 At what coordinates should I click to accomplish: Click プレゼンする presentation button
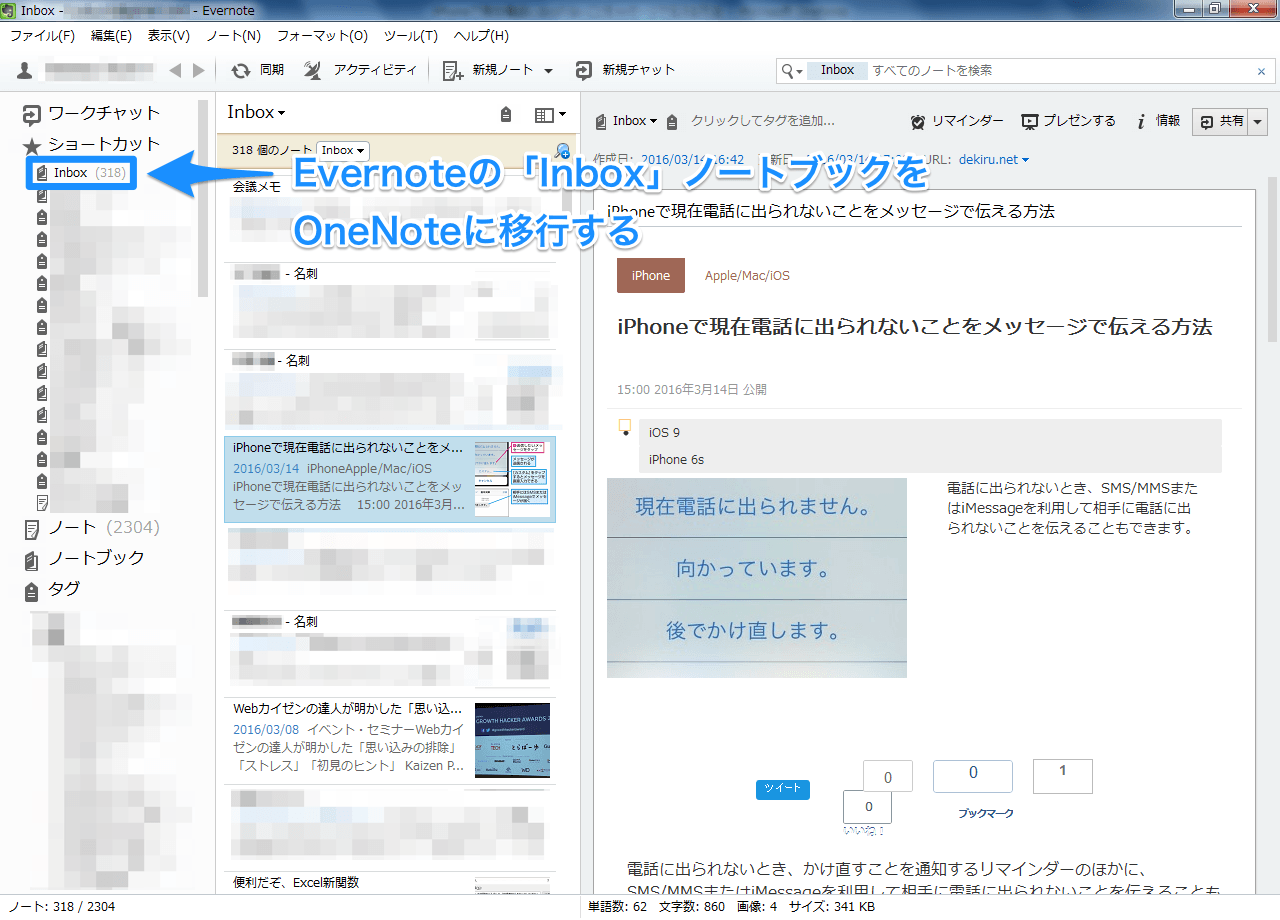click(x=1068, y=121)
